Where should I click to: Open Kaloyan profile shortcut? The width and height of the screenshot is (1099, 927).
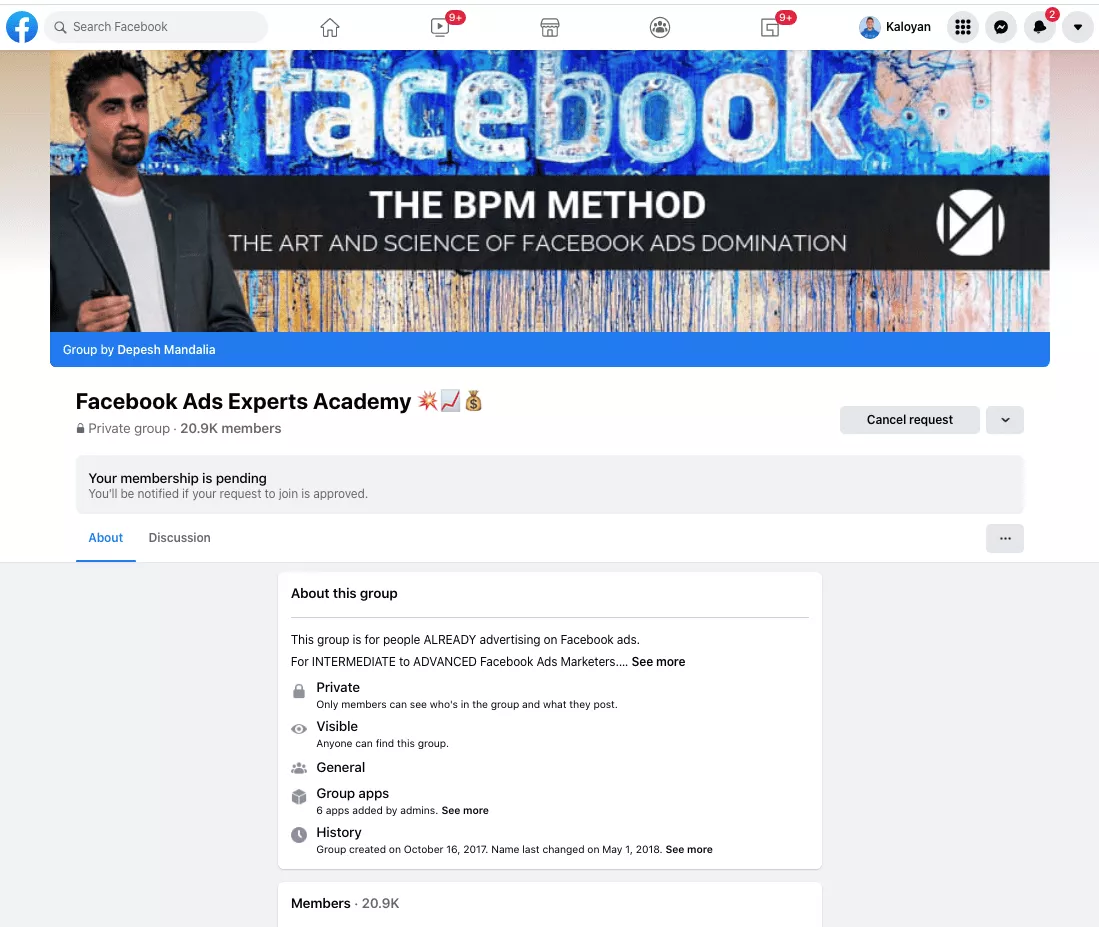pyautogui.click(x=896, y=27)
